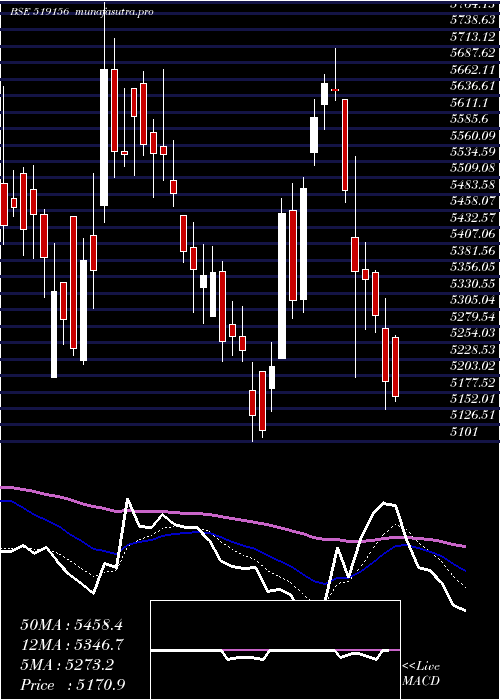Select the 5305.04 price axis label
500x700 pixels.
click(473, 300)
